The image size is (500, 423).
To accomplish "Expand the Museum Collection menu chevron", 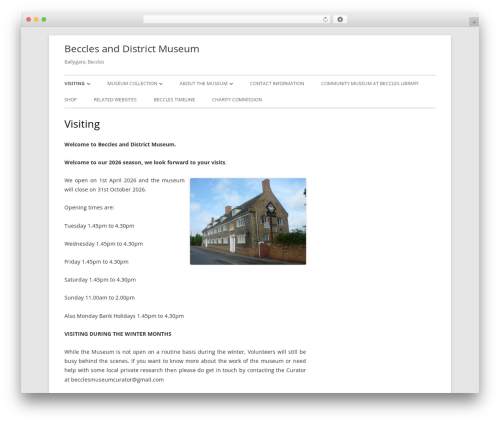I will (x=161, y=84).
